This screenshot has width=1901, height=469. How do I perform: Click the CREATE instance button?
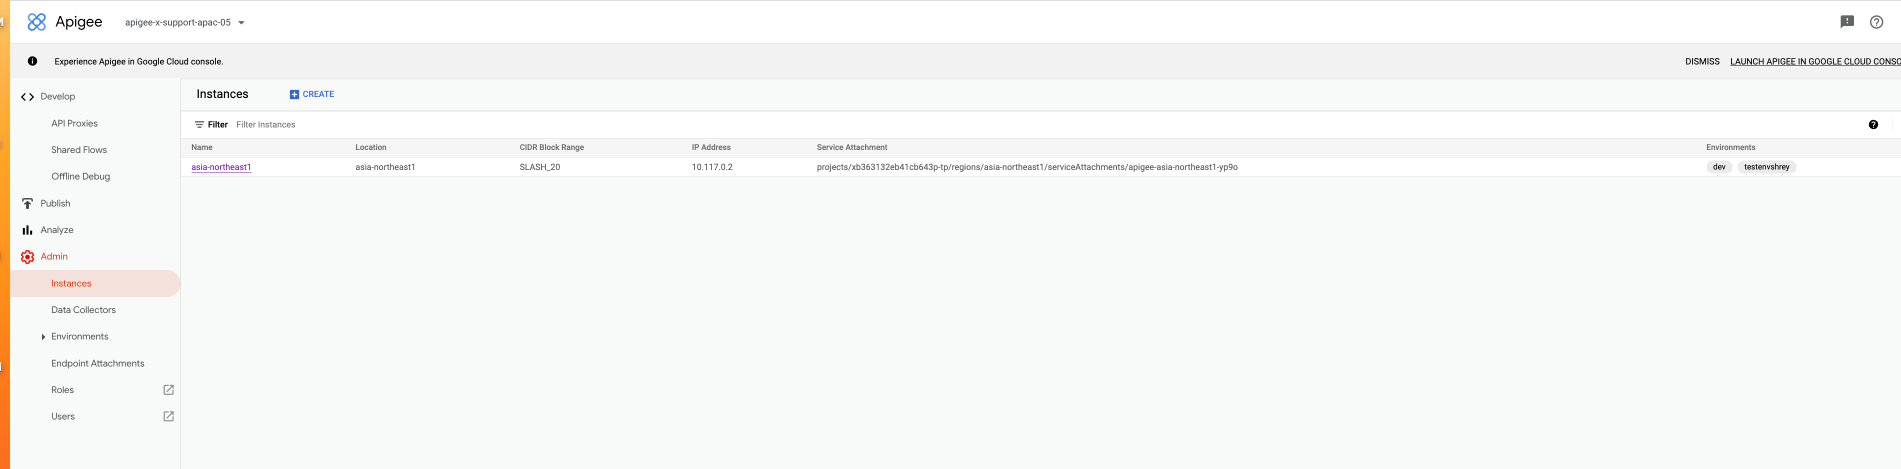click(x=312, y=94)
